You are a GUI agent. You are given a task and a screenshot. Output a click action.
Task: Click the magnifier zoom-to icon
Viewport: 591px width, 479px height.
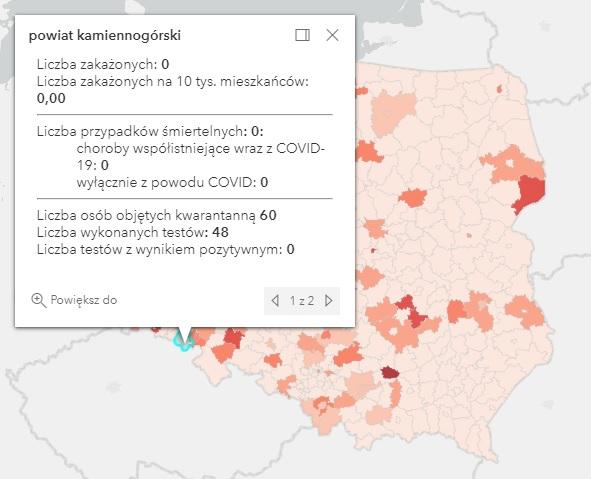coord(38,300)
